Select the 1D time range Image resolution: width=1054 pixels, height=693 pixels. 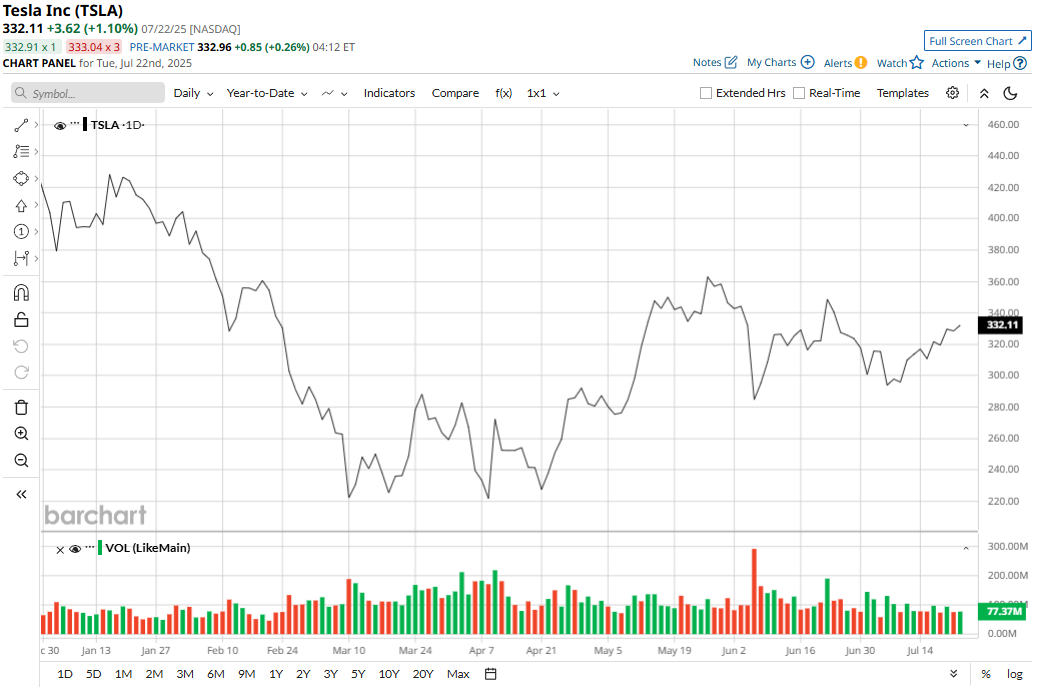click(65, 674)
